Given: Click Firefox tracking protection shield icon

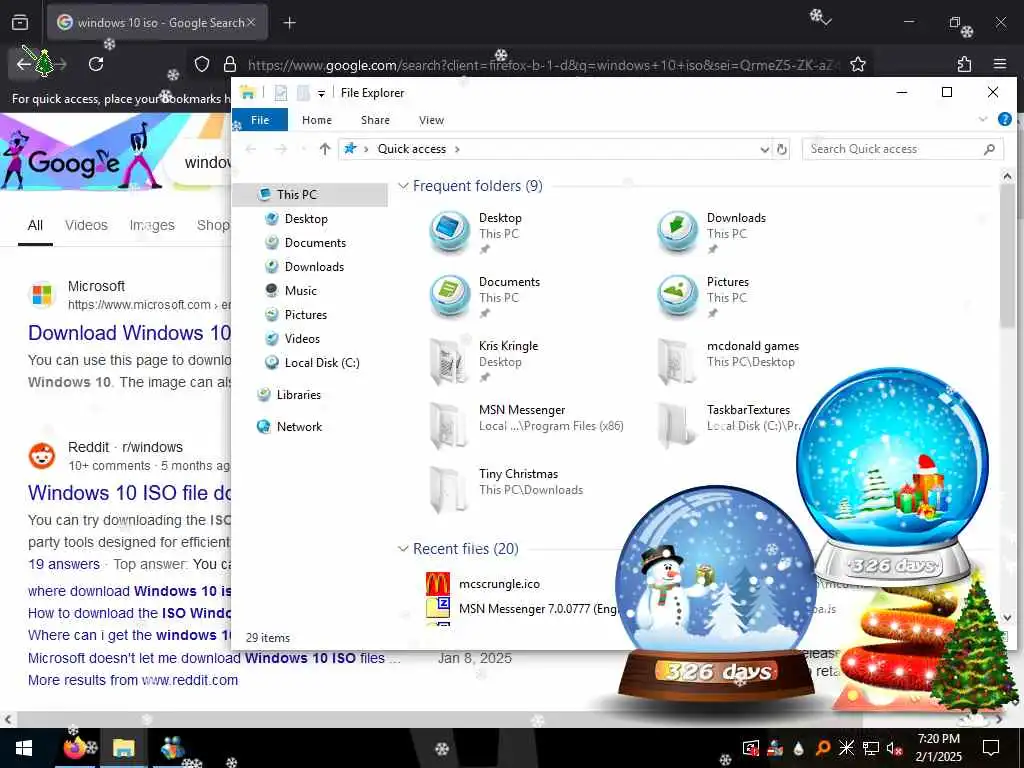Looking at the screenshot, I should (x=202, y=64).
